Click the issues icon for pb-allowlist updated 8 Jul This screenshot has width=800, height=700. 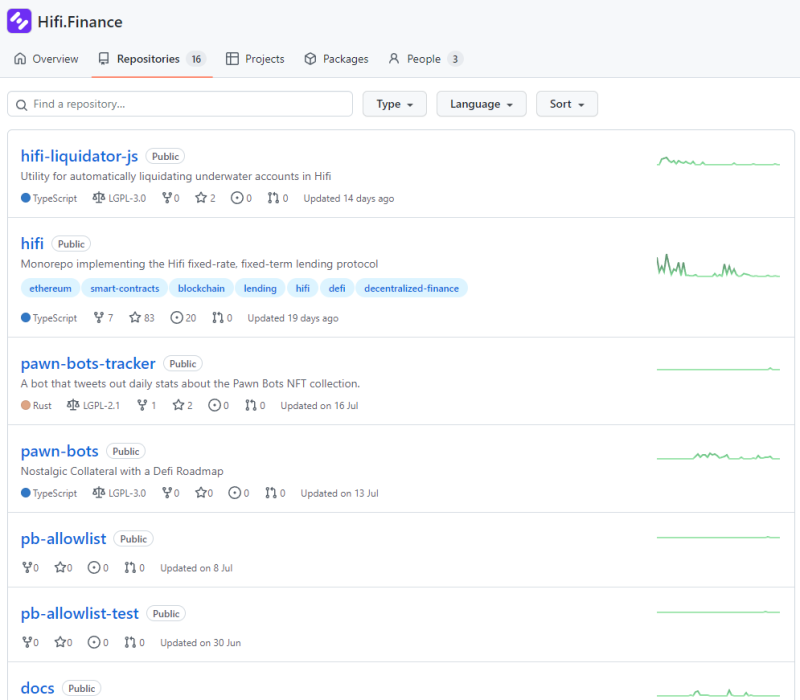click(x=94, y=567)
